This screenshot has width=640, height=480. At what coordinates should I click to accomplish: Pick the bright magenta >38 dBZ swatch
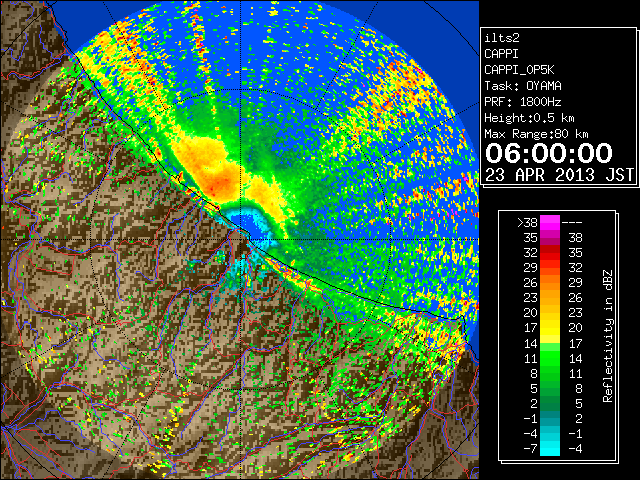pos(550,223)
